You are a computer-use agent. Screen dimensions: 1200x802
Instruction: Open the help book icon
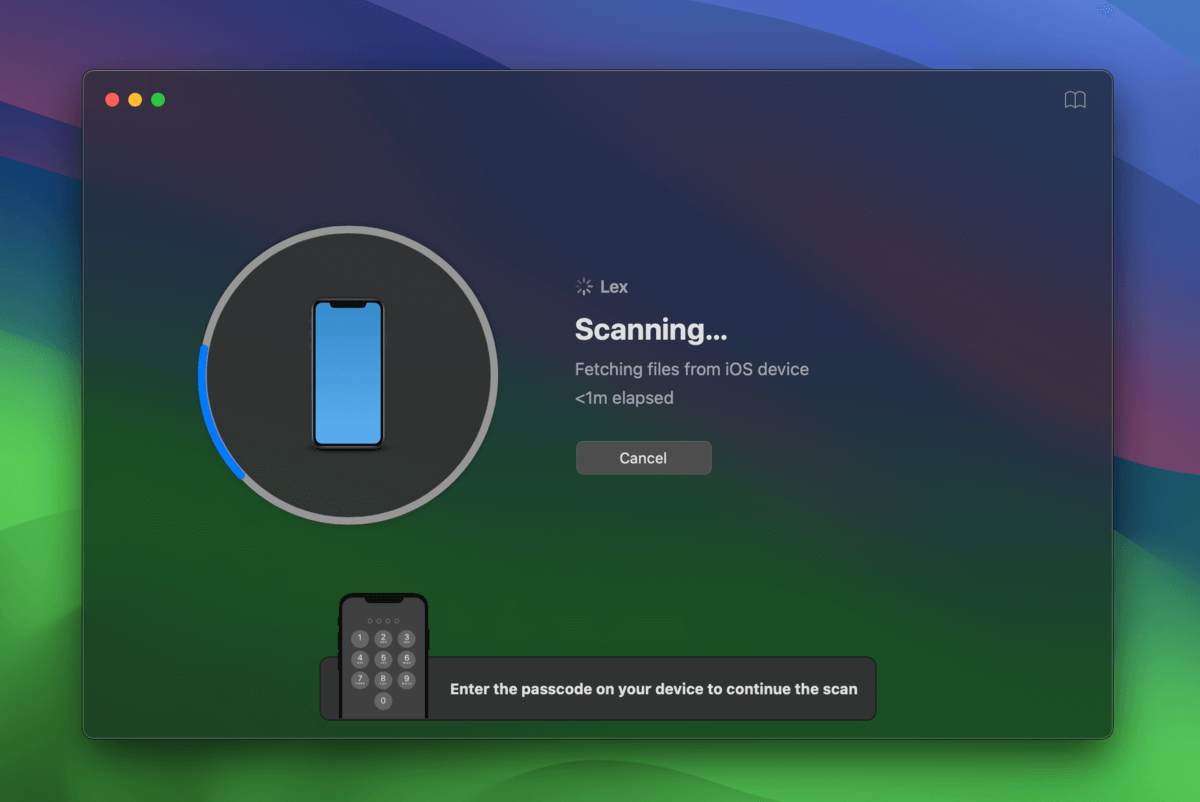pos(1075,100)
